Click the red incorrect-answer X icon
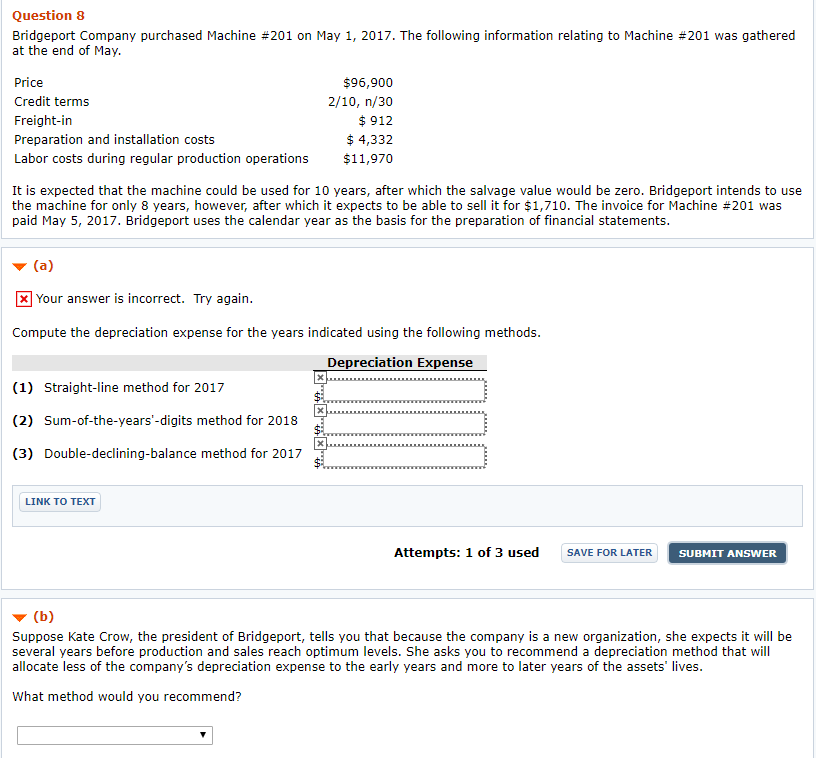This screenshot has height=758, width=816. [x=22, y=298]
